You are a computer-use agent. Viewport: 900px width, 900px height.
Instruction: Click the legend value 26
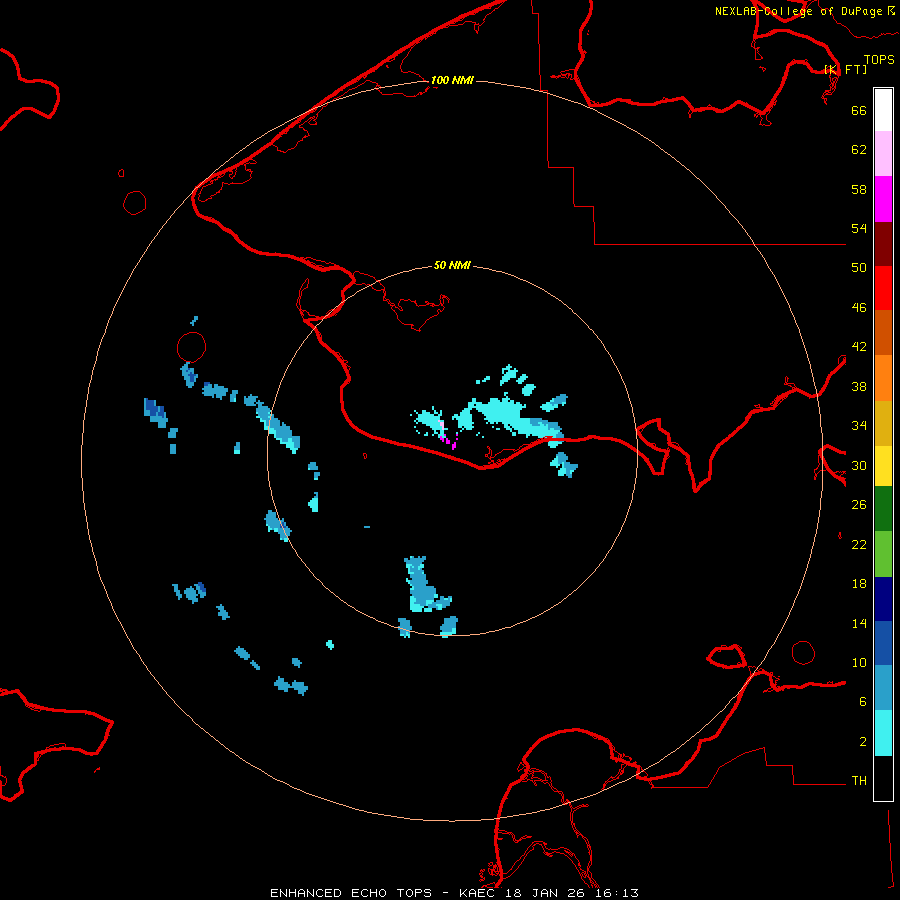pos(859,505)
